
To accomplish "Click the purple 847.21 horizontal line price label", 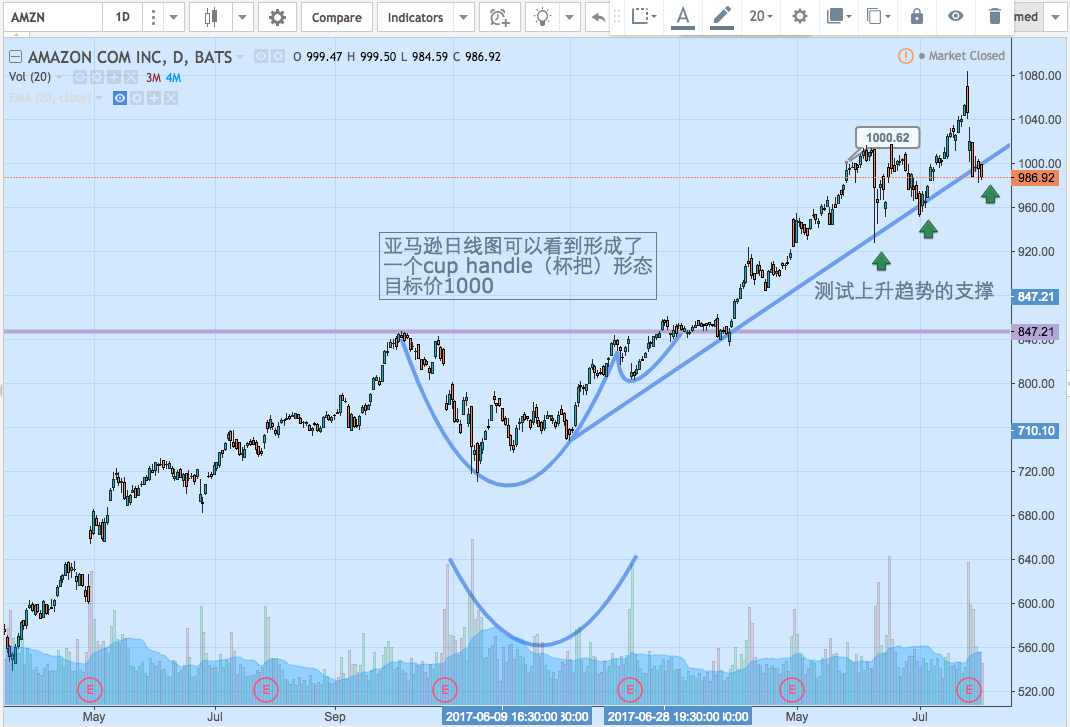I will [x=1035, y=332].
